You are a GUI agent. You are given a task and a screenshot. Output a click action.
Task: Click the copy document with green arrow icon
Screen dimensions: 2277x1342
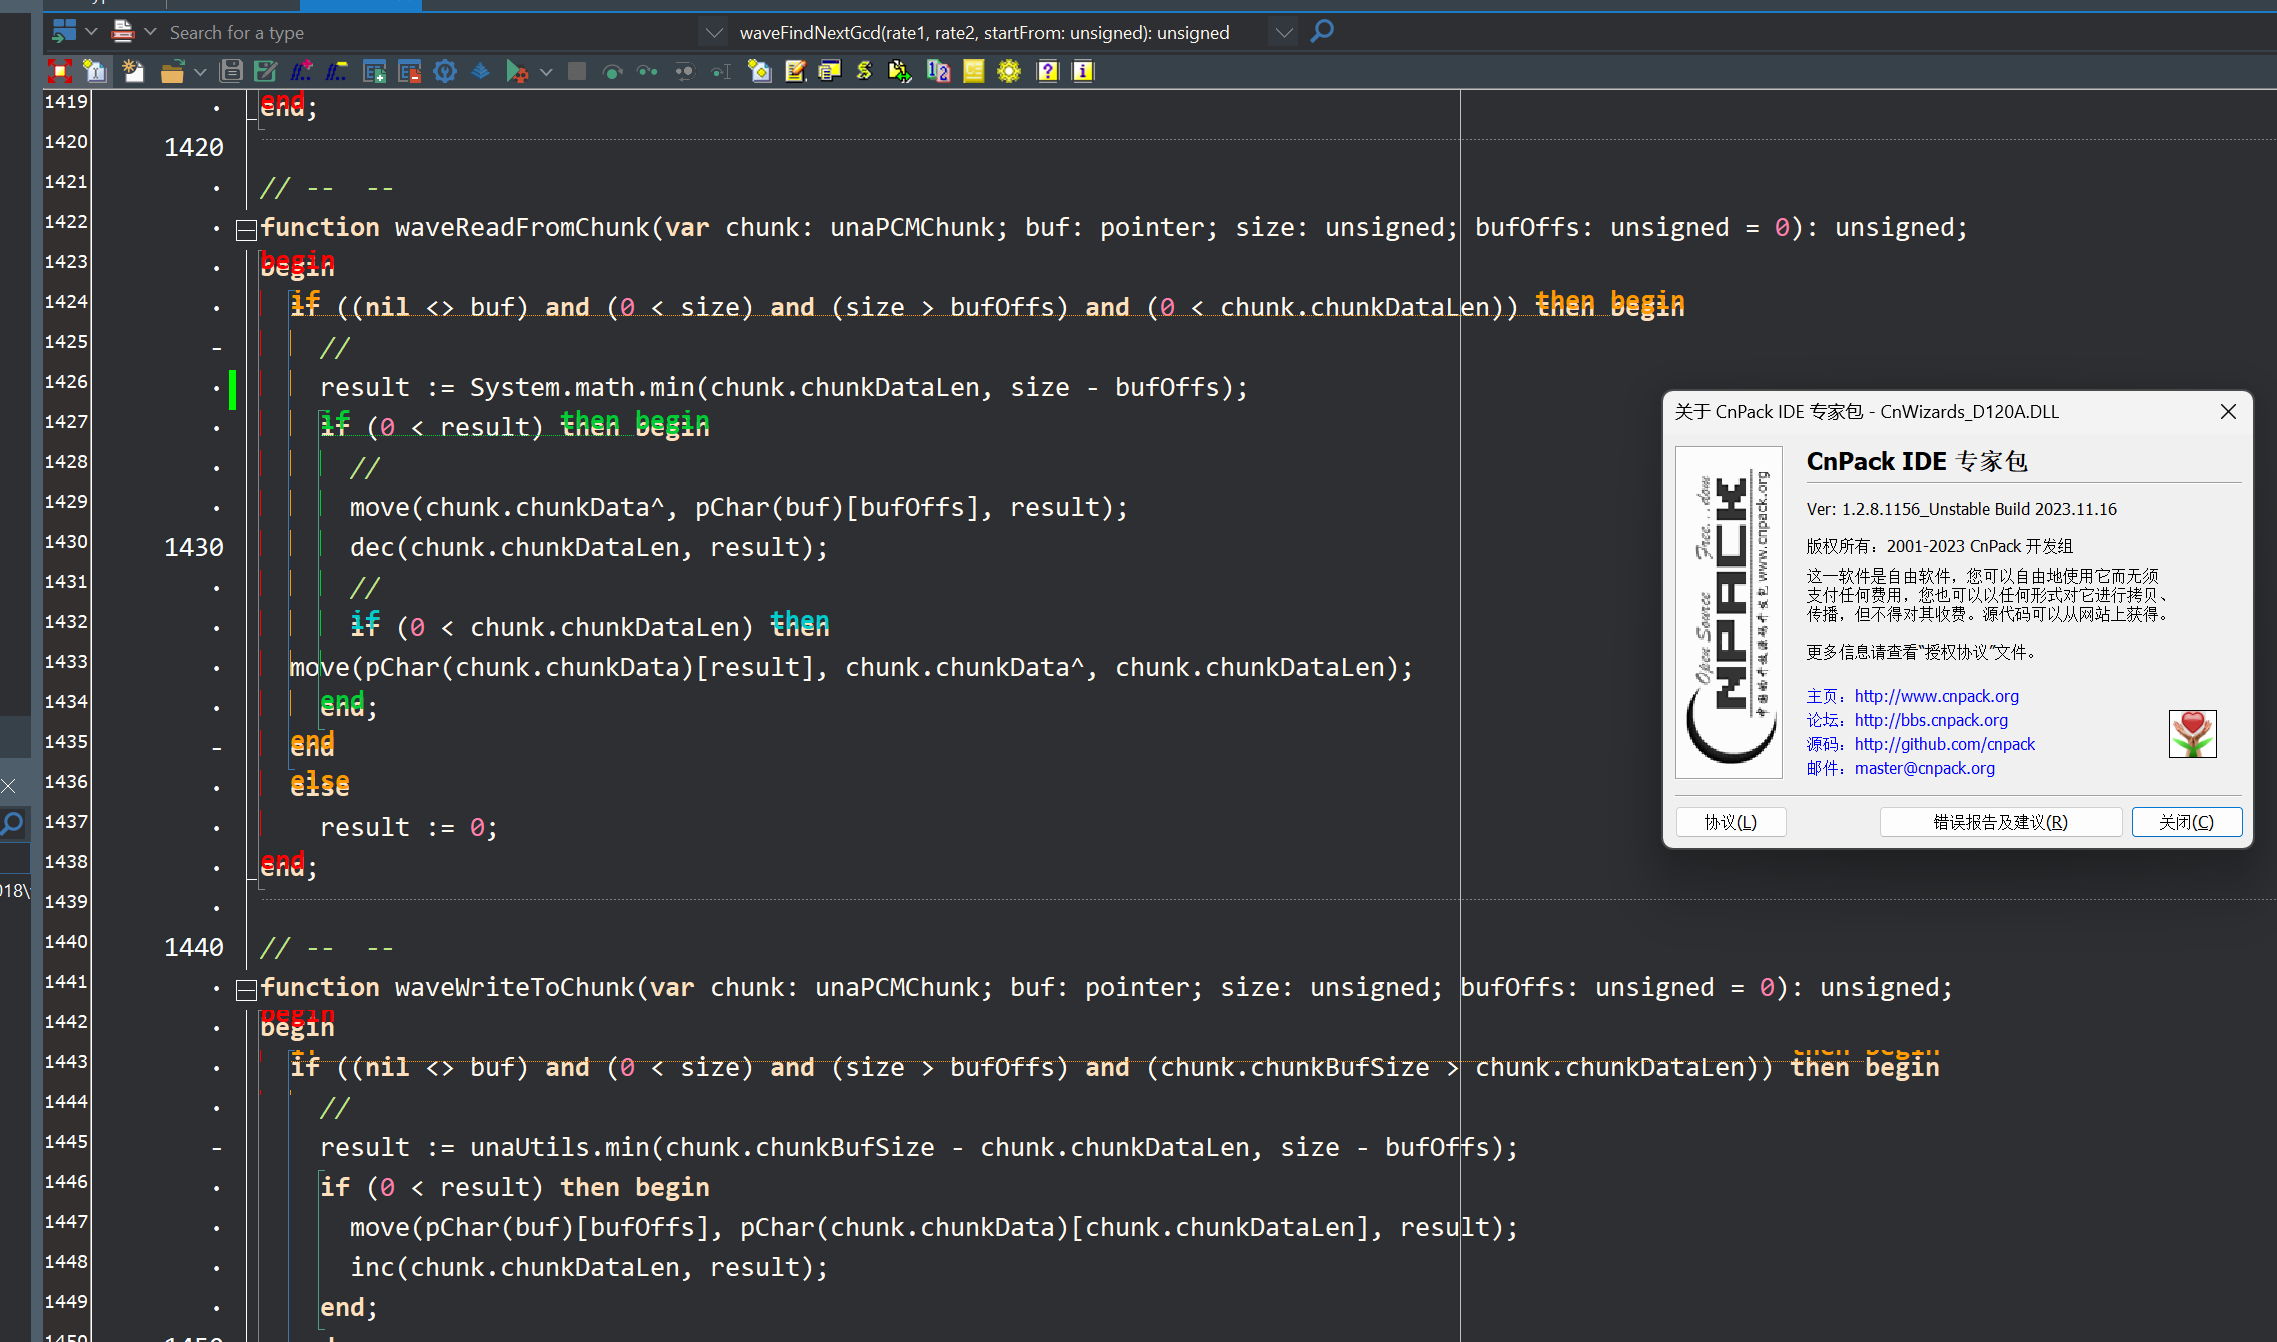[900, 71]
